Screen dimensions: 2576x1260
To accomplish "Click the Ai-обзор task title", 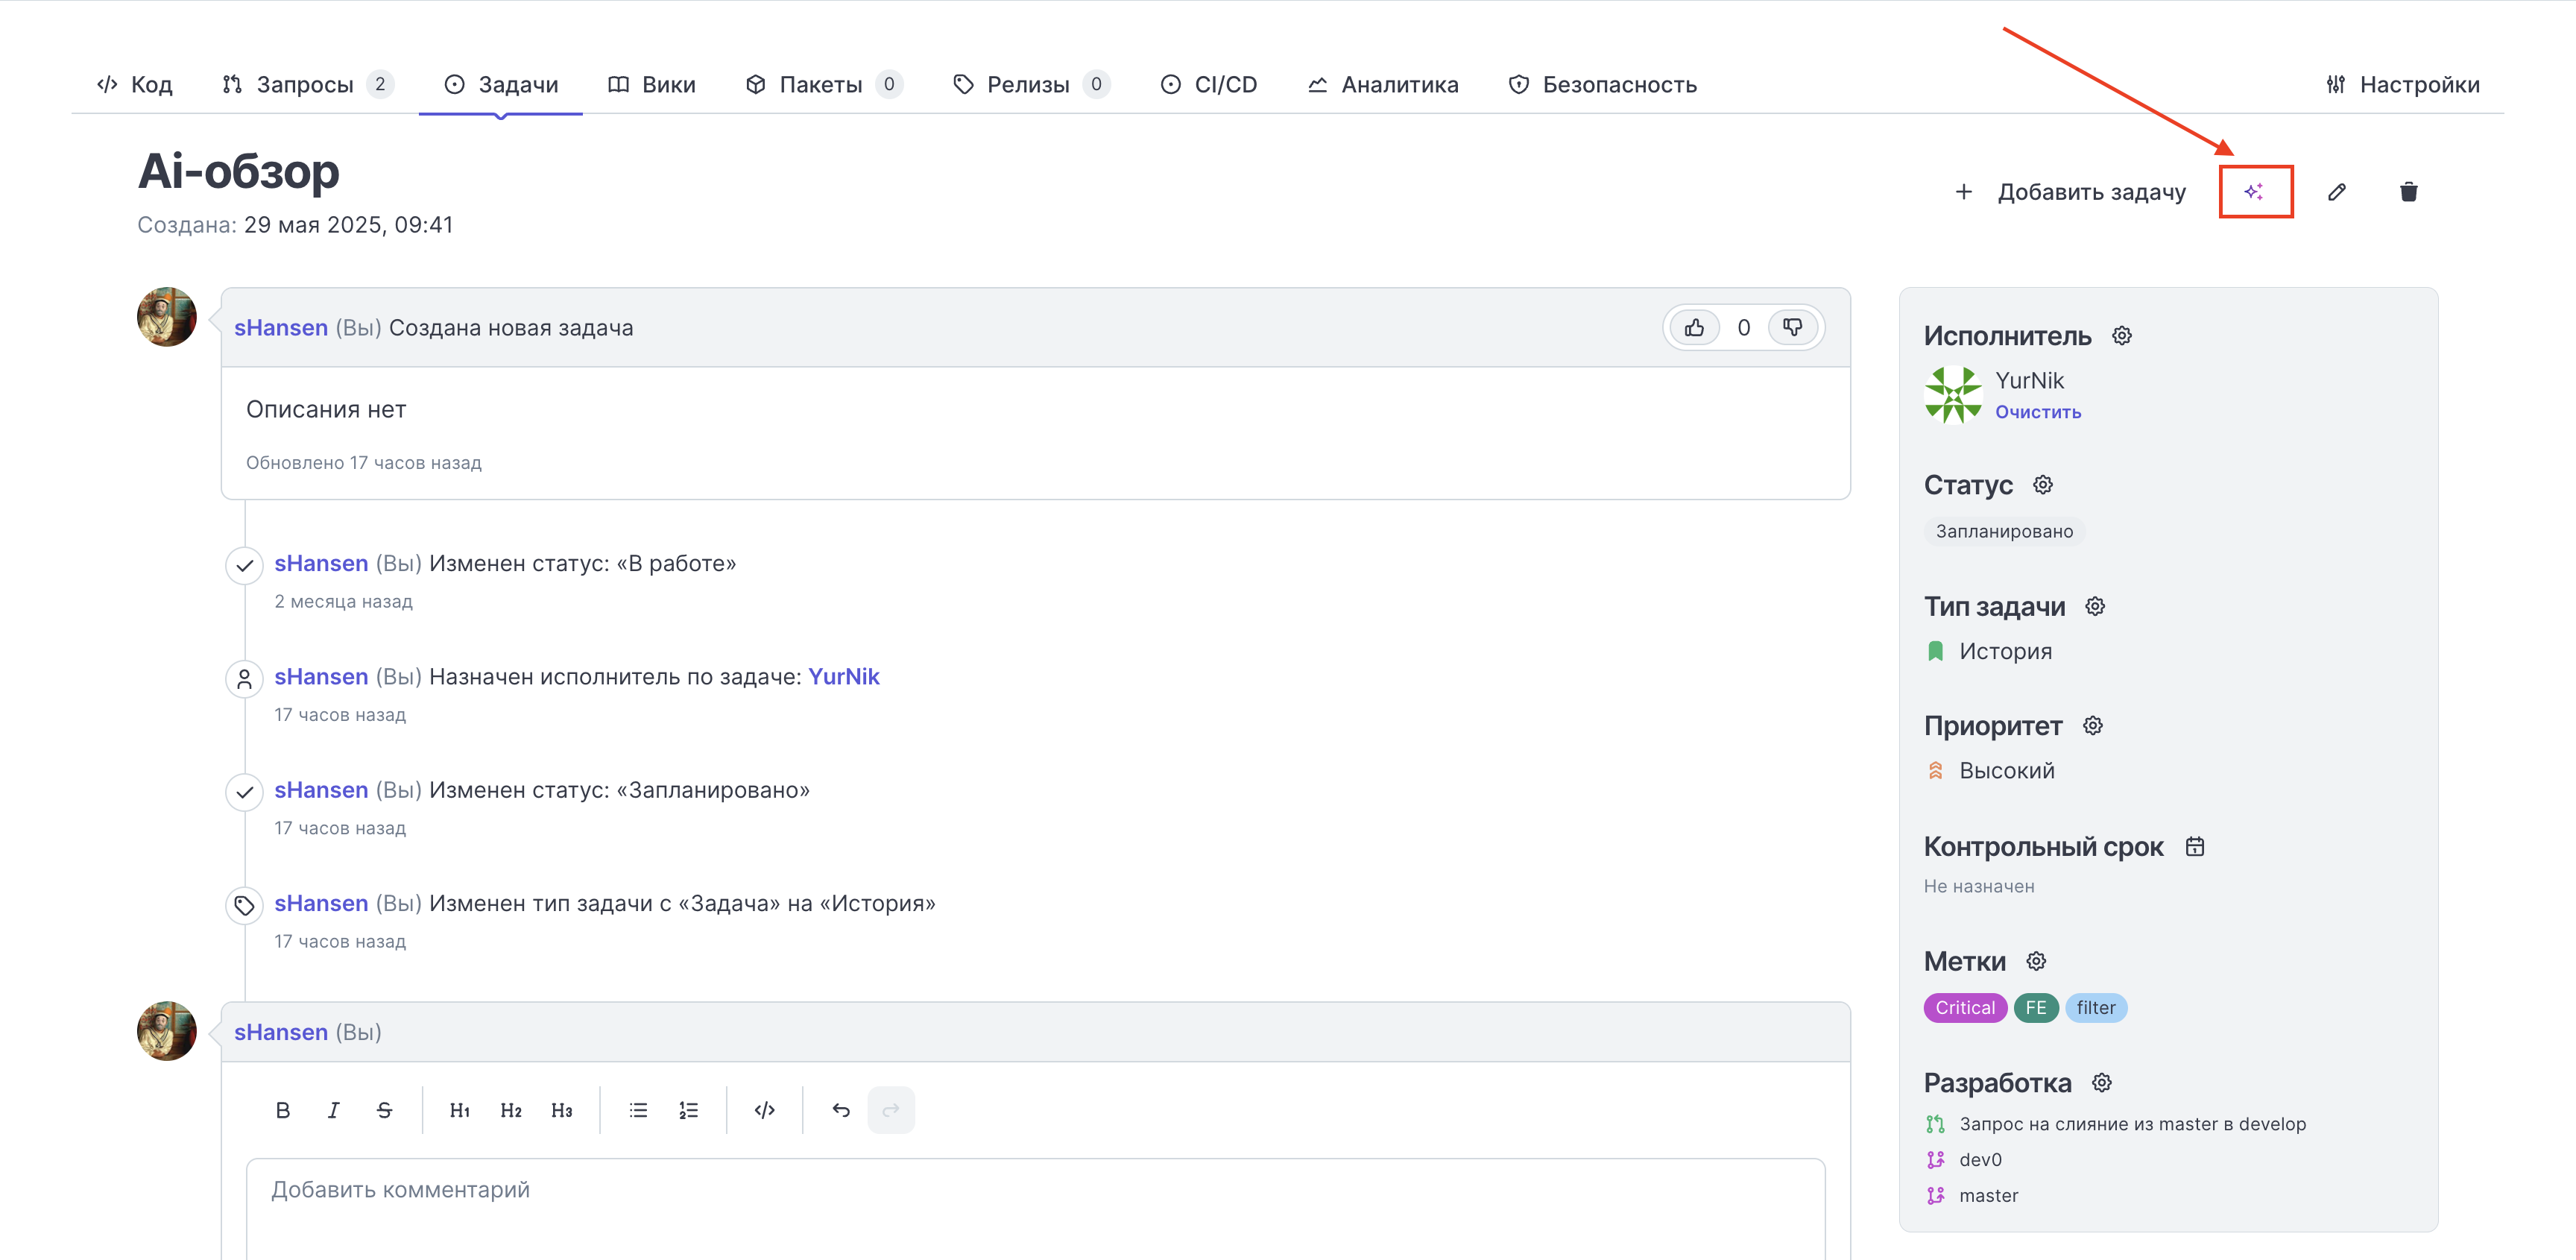I will coord(238,171).
